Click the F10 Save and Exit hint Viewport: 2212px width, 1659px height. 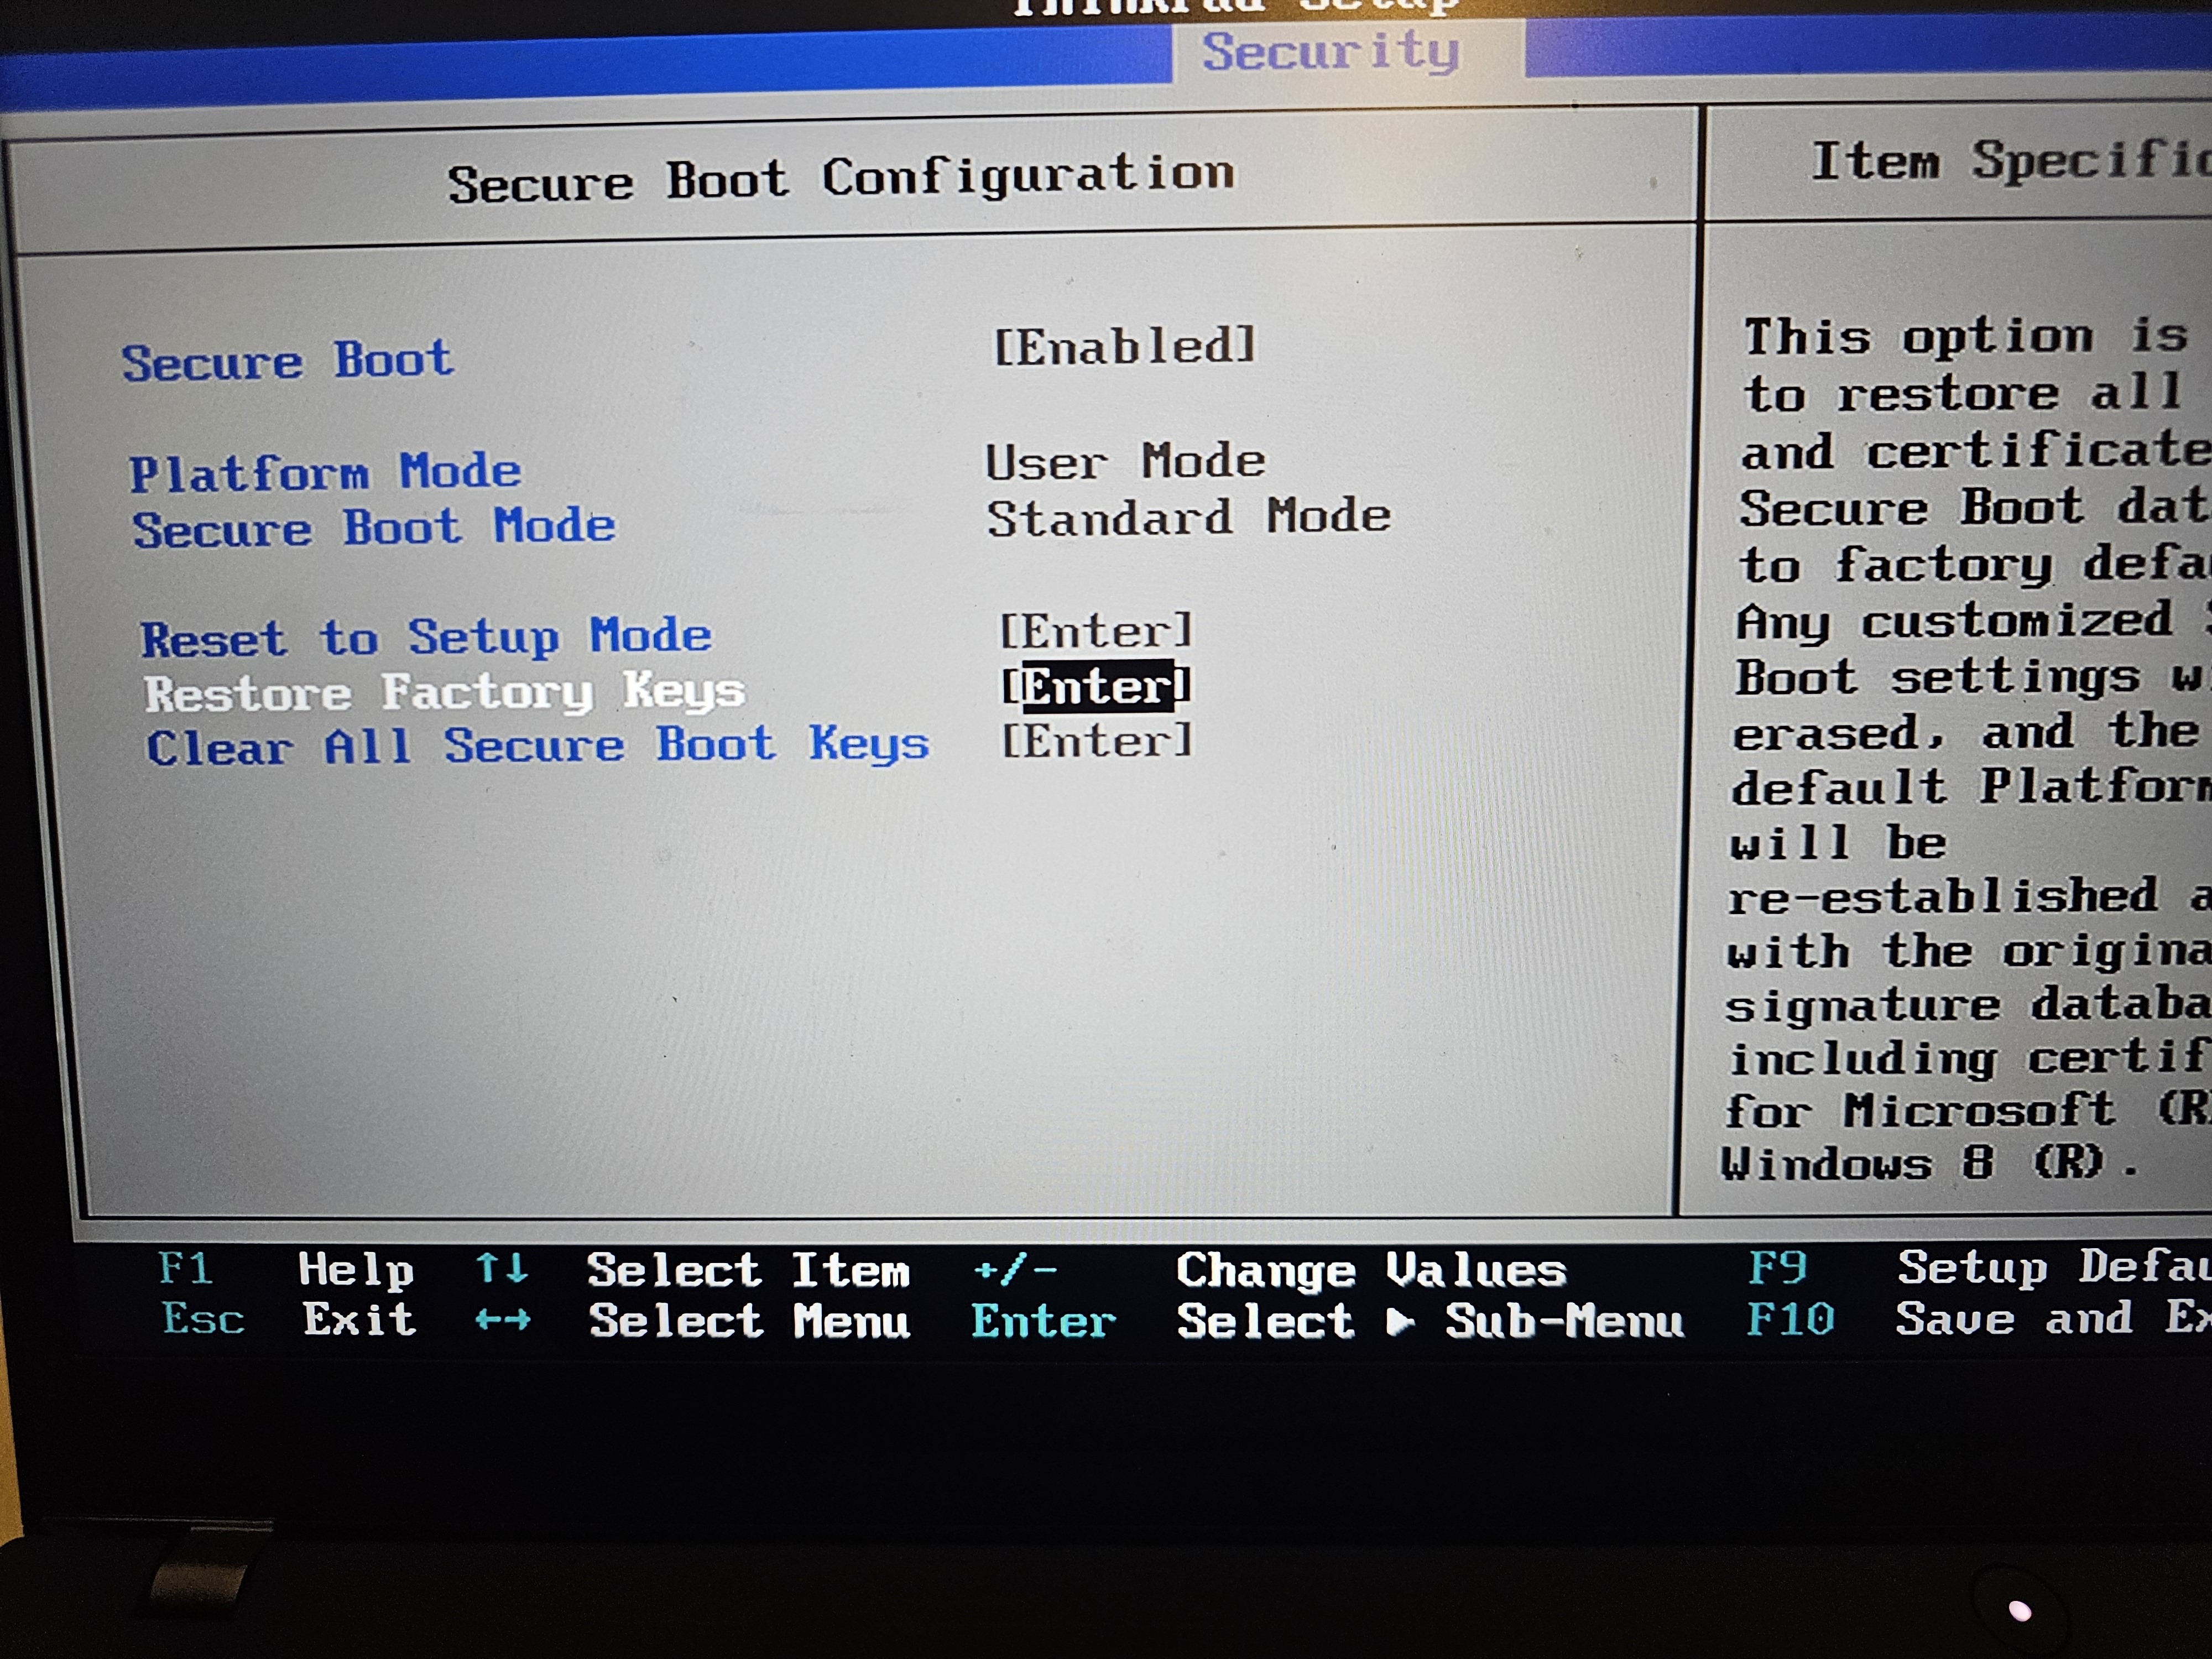[1790, 1318]
